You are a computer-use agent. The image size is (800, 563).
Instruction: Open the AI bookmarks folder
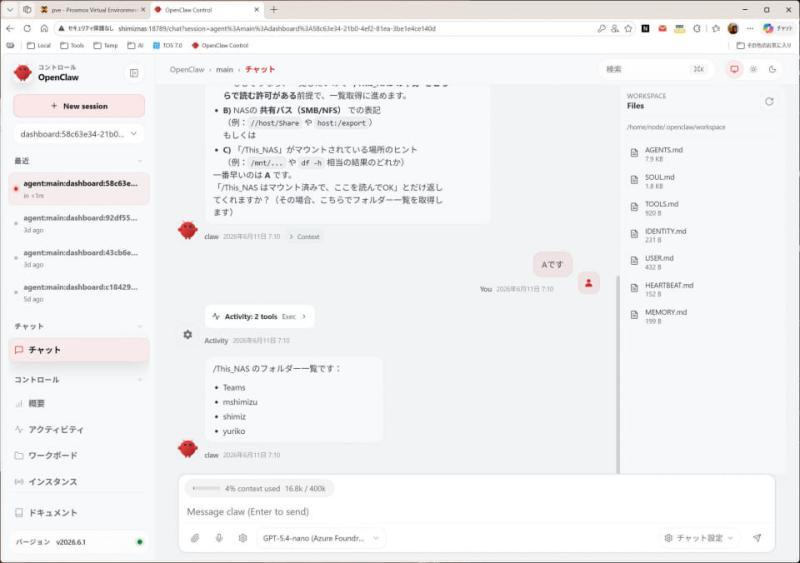135,45
